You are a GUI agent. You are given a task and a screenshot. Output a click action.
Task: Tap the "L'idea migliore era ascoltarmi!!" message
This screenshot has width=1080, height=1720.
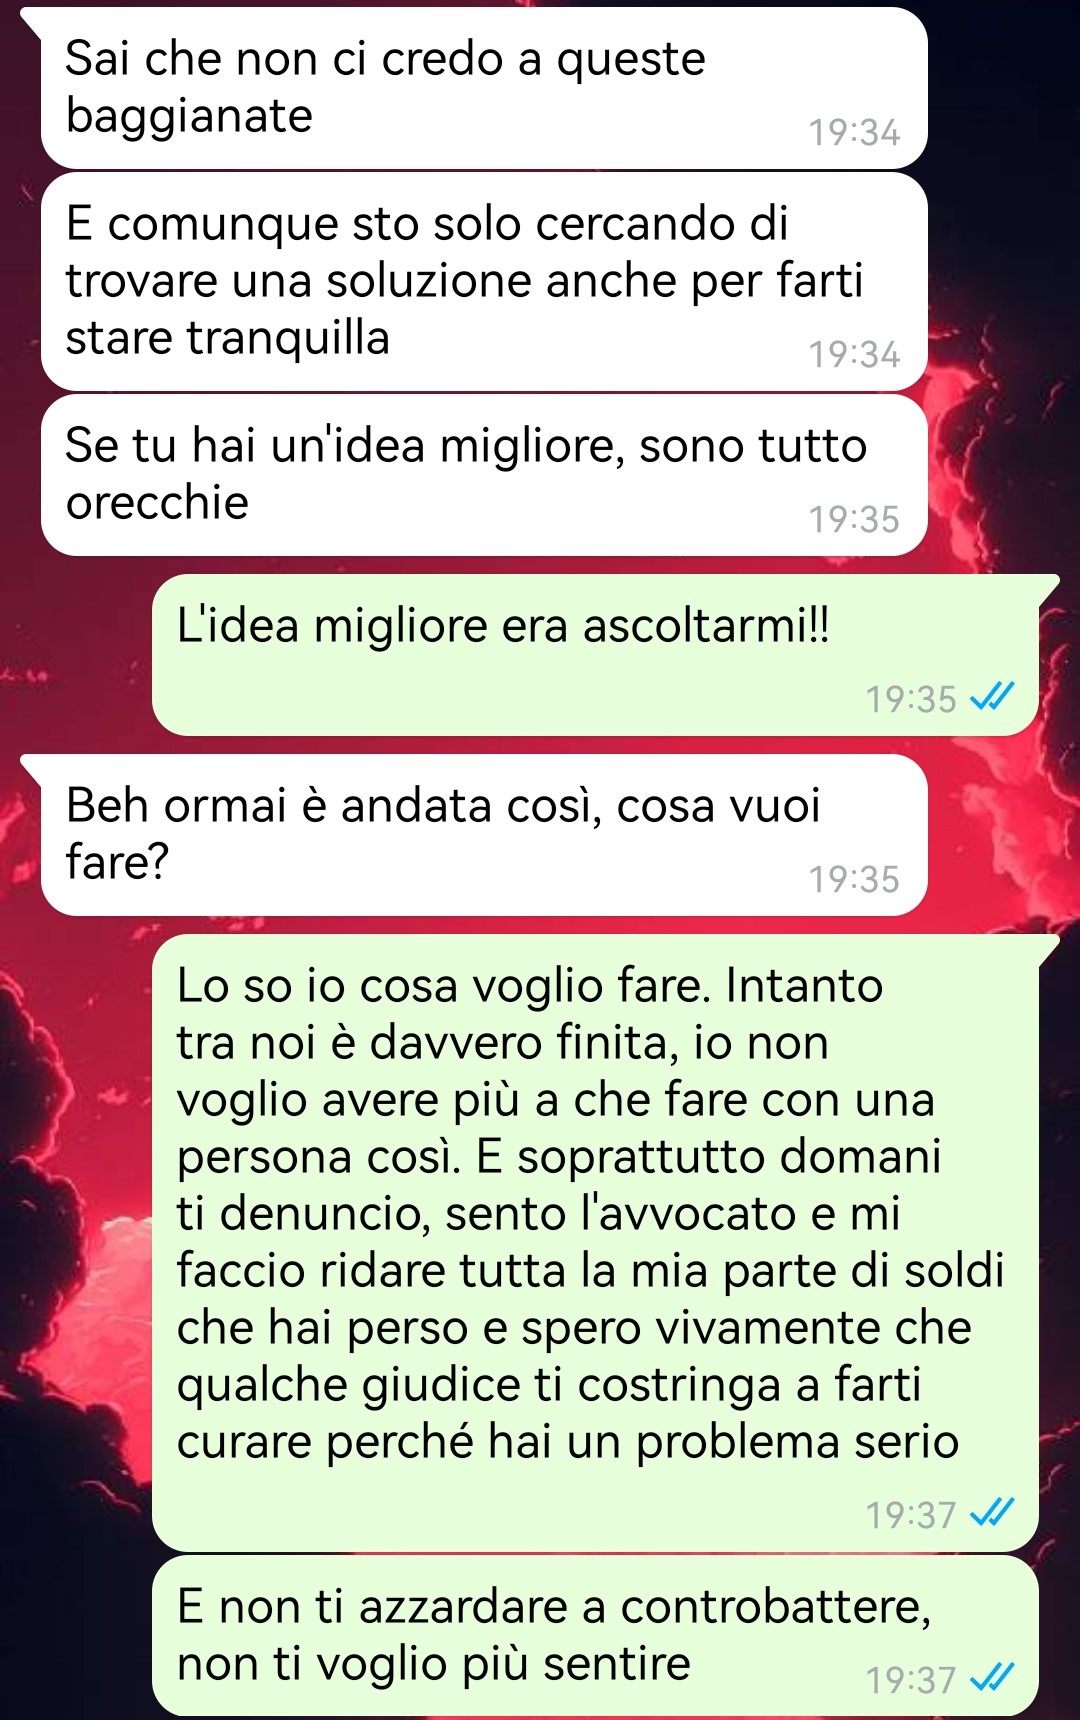coord(595,655)
